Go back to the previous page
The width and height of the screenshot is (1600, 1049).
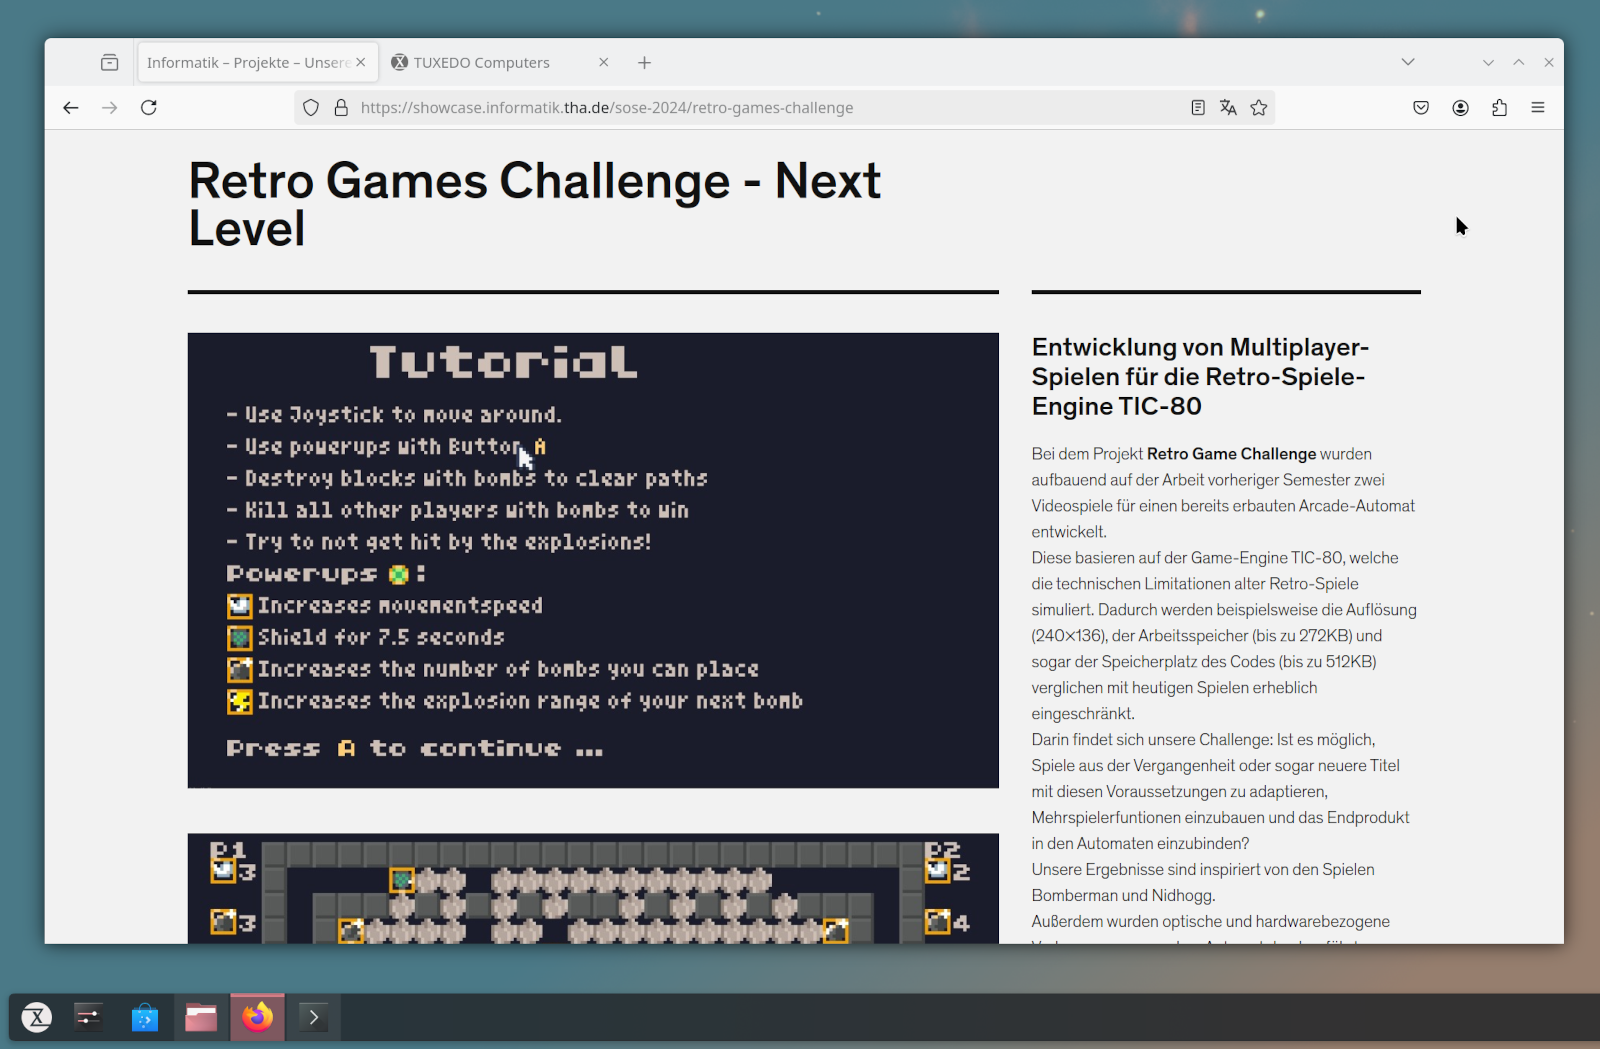click(70, 107)
